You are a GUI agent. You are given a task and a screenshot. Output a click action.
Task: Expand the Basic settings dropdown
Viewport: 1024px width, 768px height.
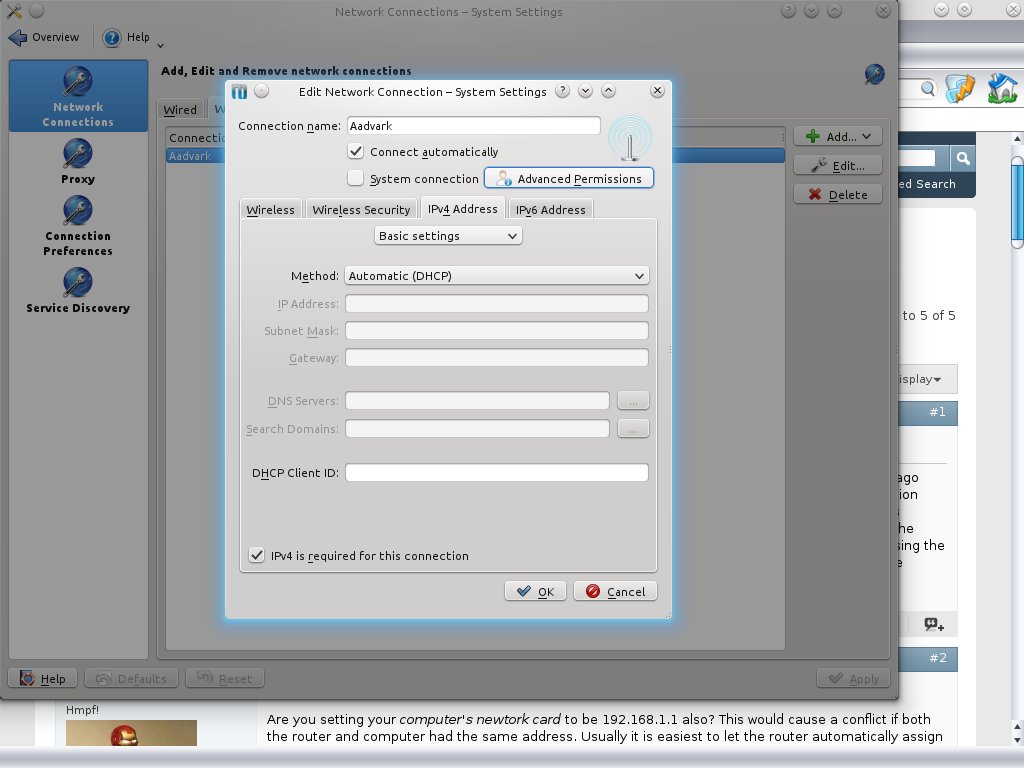(448, 236)
